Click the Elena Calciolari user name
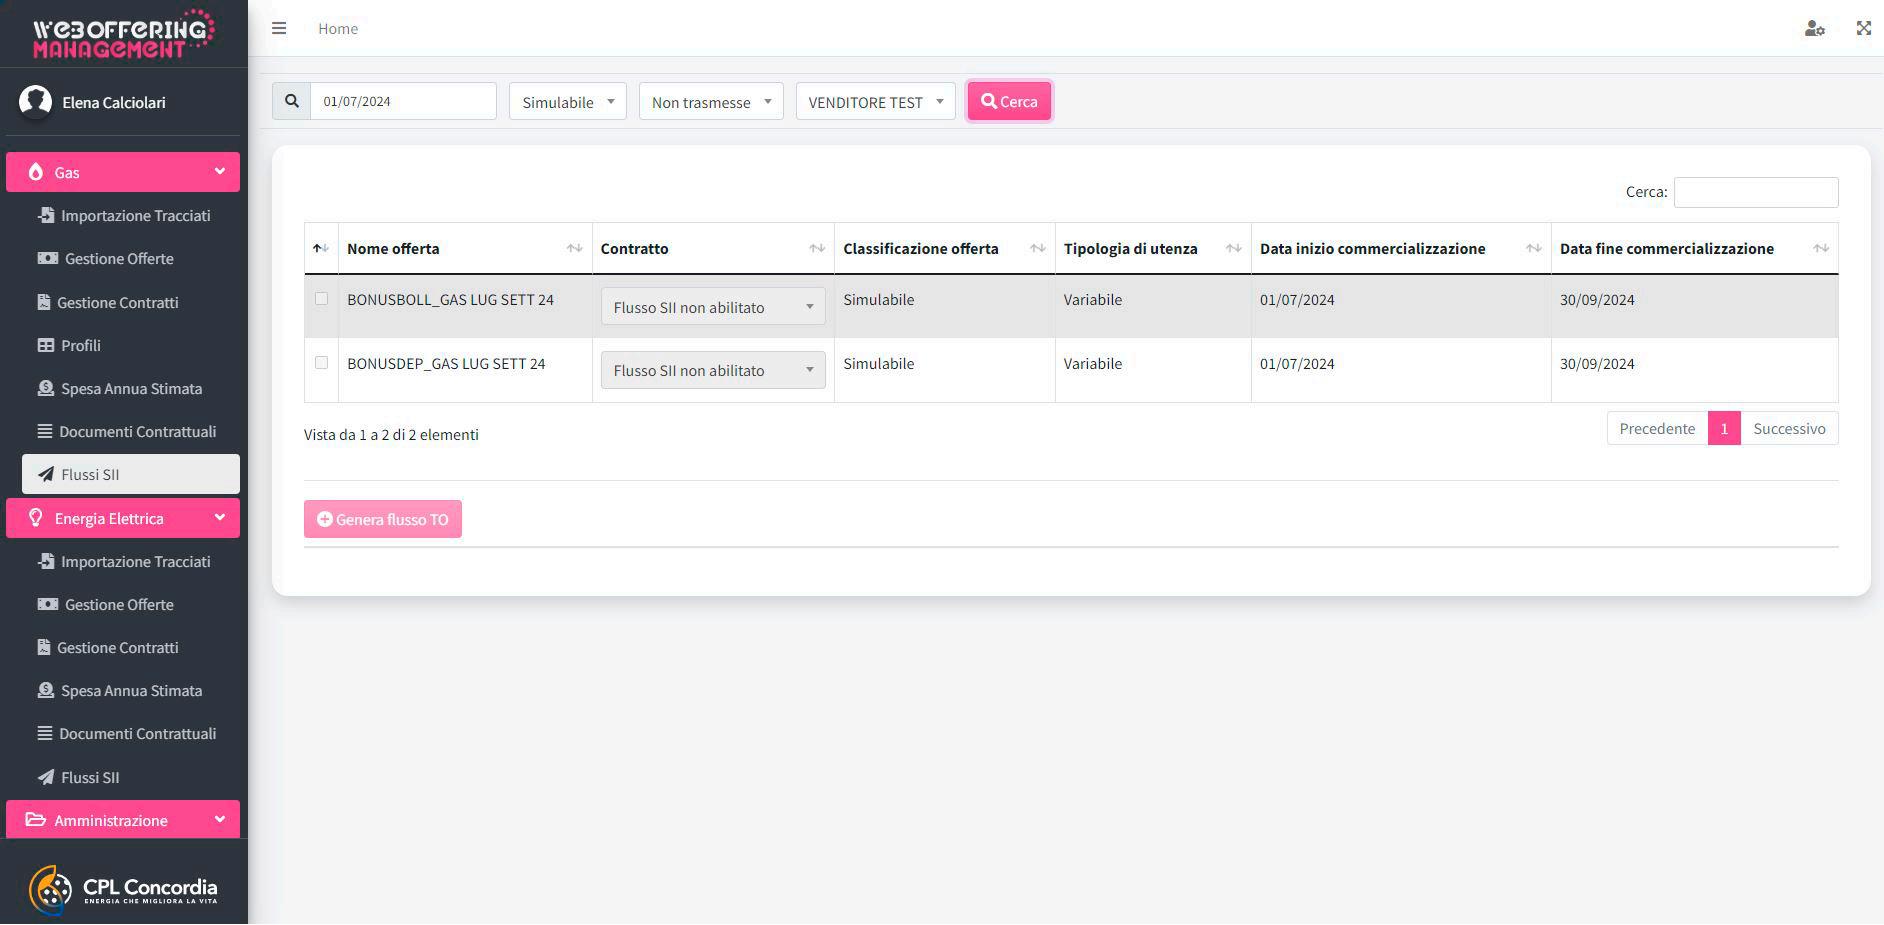Viewport: 1884px width, 925px height. (x=114, y=102)
